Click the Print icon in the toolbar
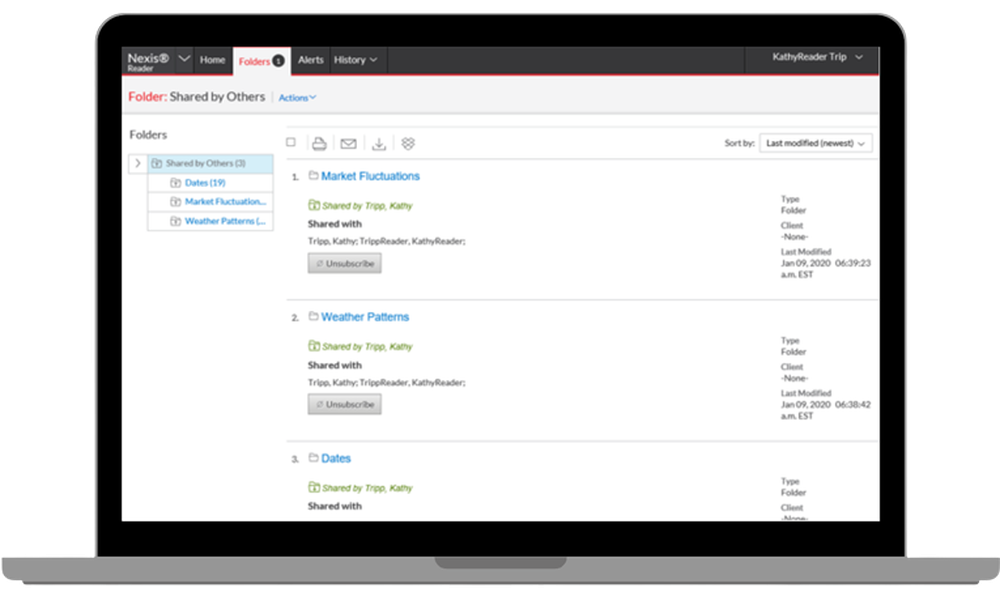This screenshot has width=1000, height=597. pos(319,143)
